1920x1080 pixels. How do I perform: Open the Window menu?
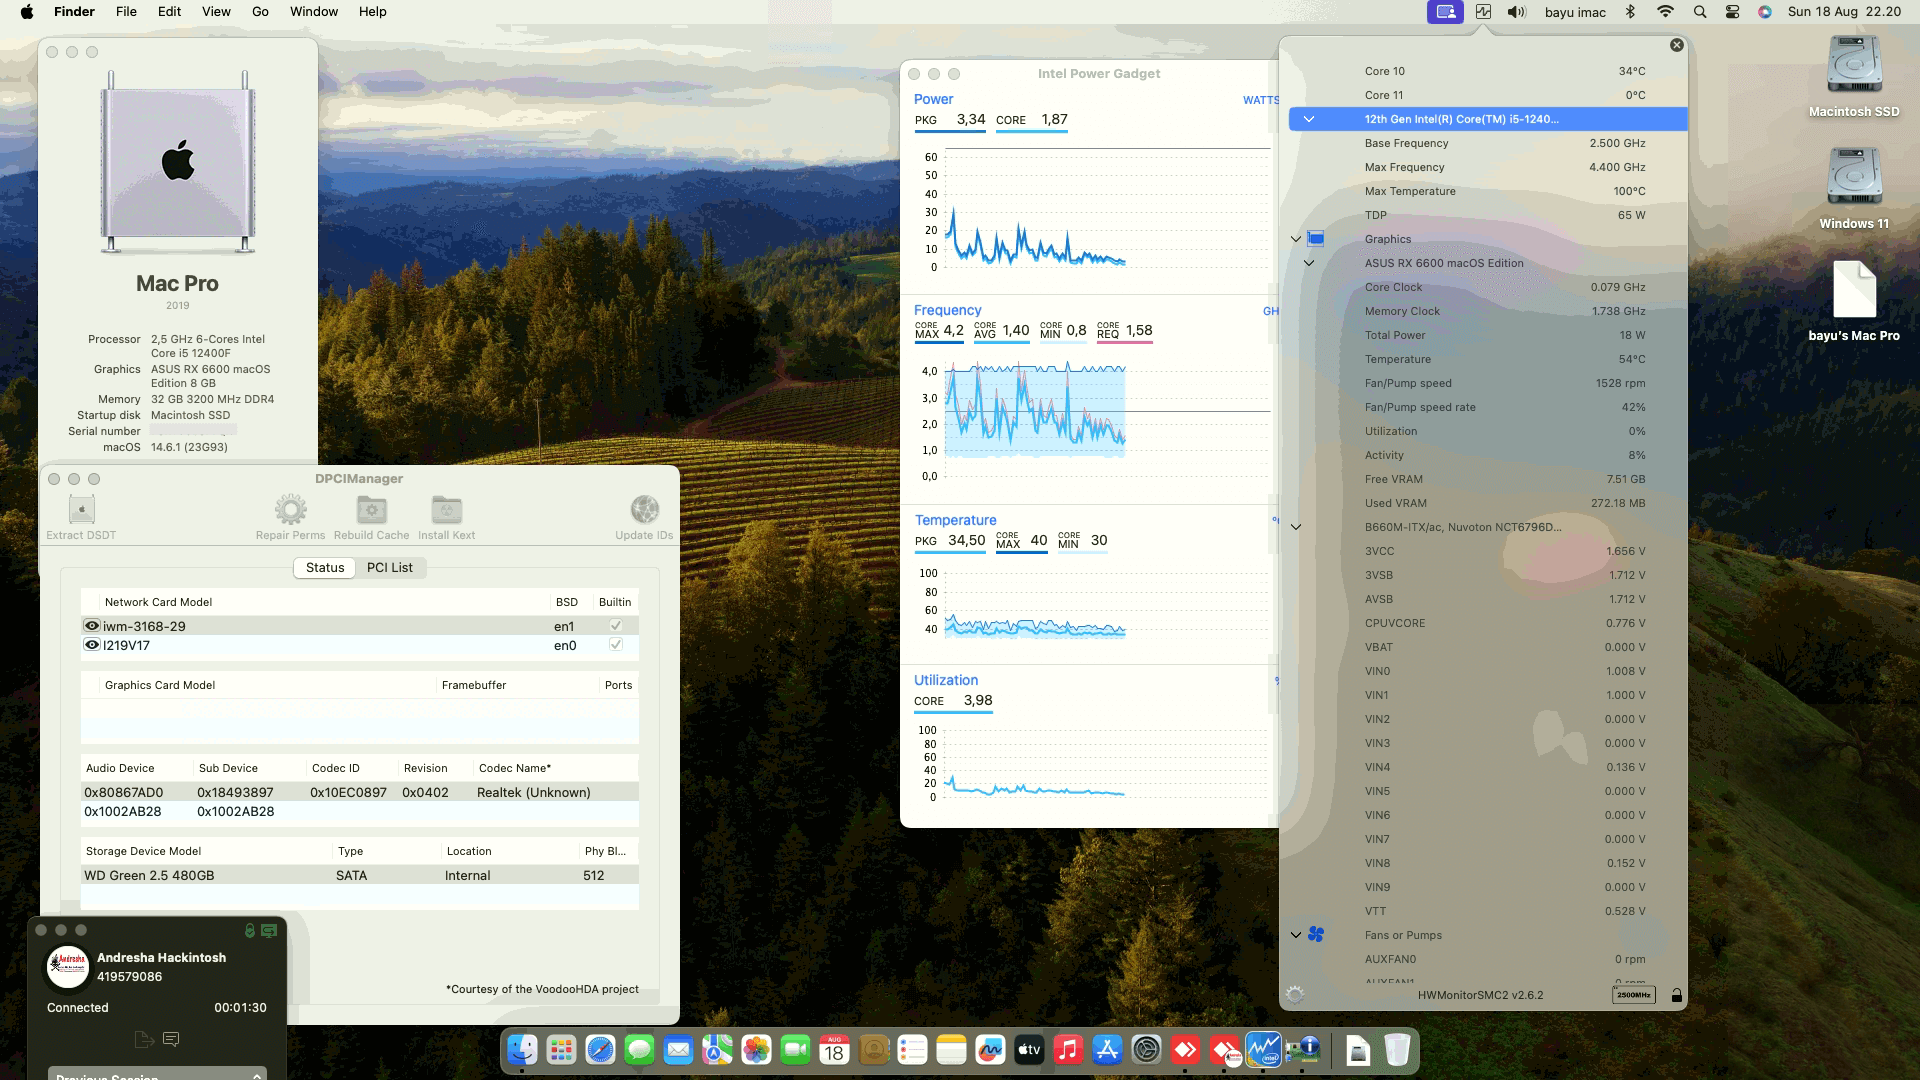[314, 12]
